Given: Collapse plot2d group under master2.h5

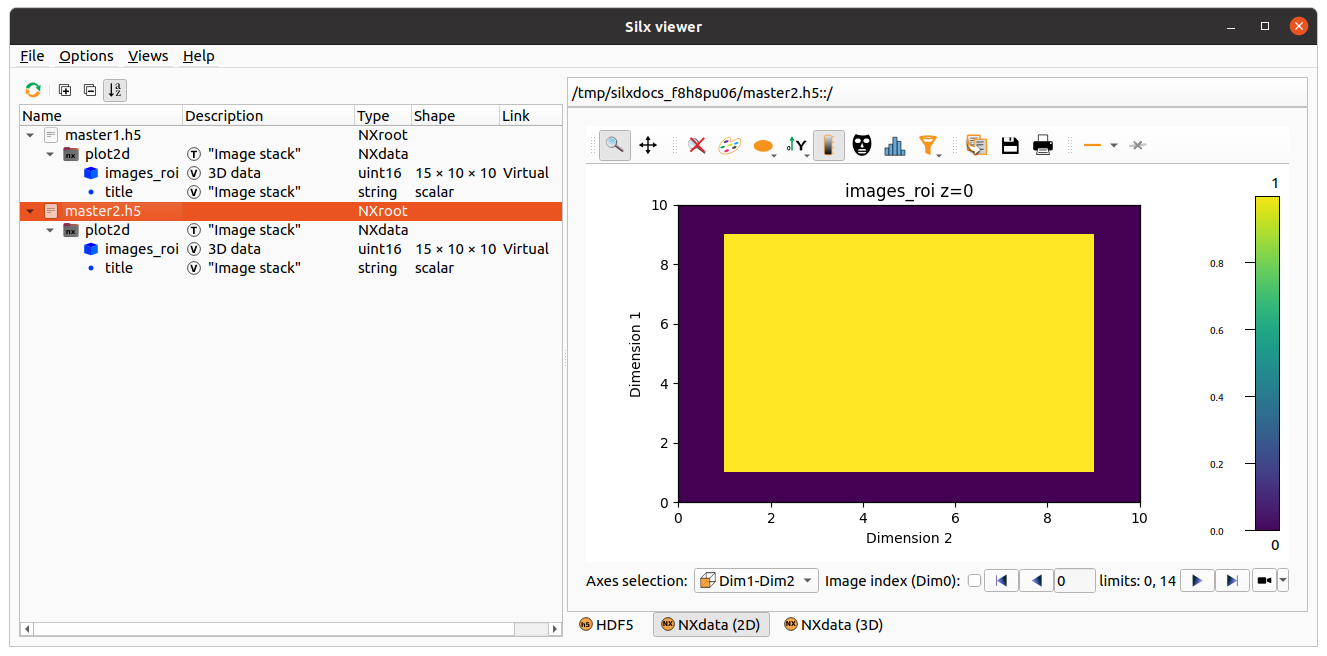Looking at the screenshot, I should tap(50, 230).
